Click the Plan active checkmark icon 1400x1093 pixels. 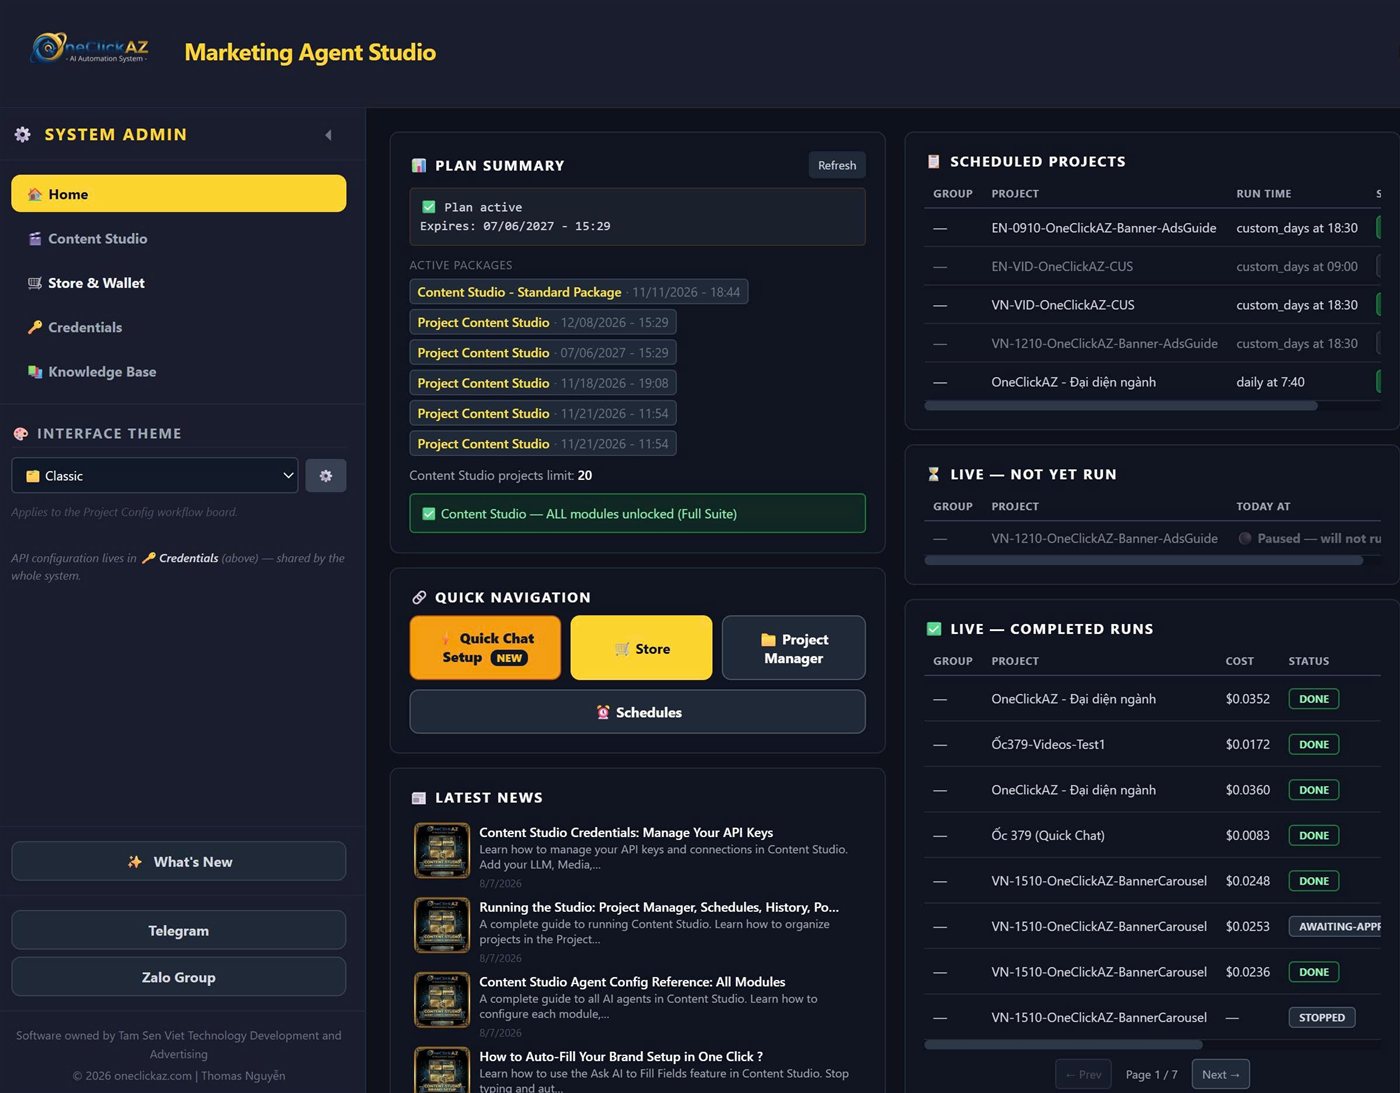(x=429, y=207)
